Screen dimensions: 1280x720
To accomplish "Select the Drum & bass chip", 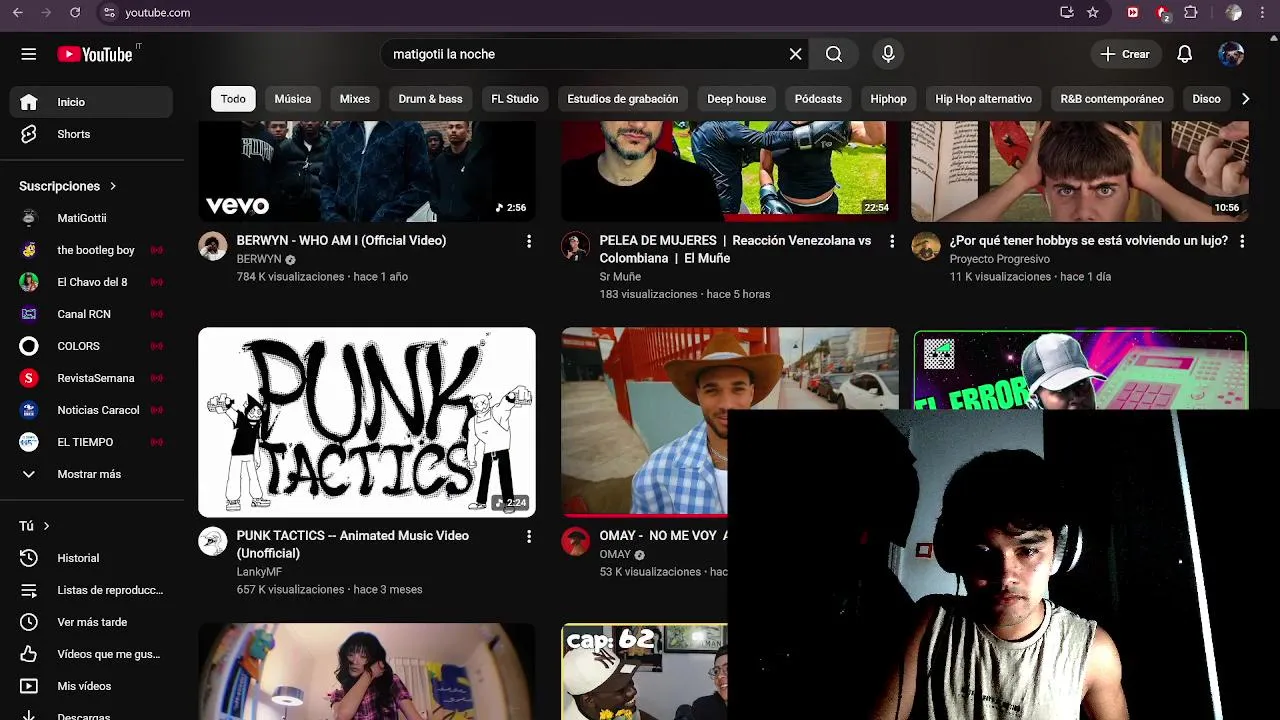I will 430,99.
